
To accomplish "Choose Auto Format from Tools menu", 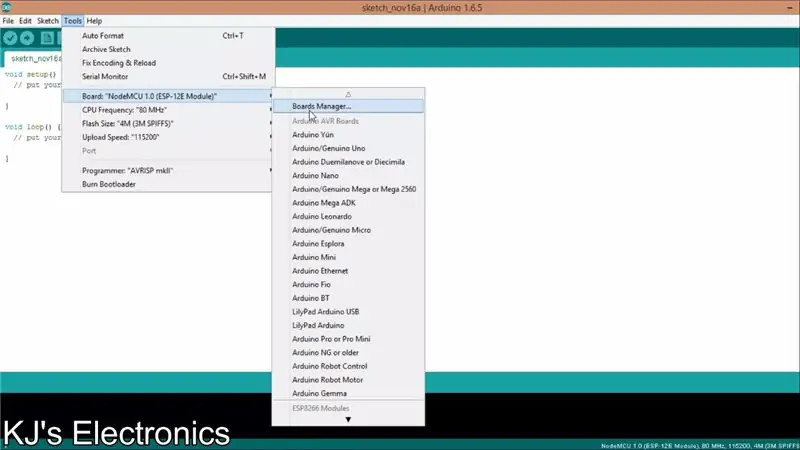I will coord(168,36).
